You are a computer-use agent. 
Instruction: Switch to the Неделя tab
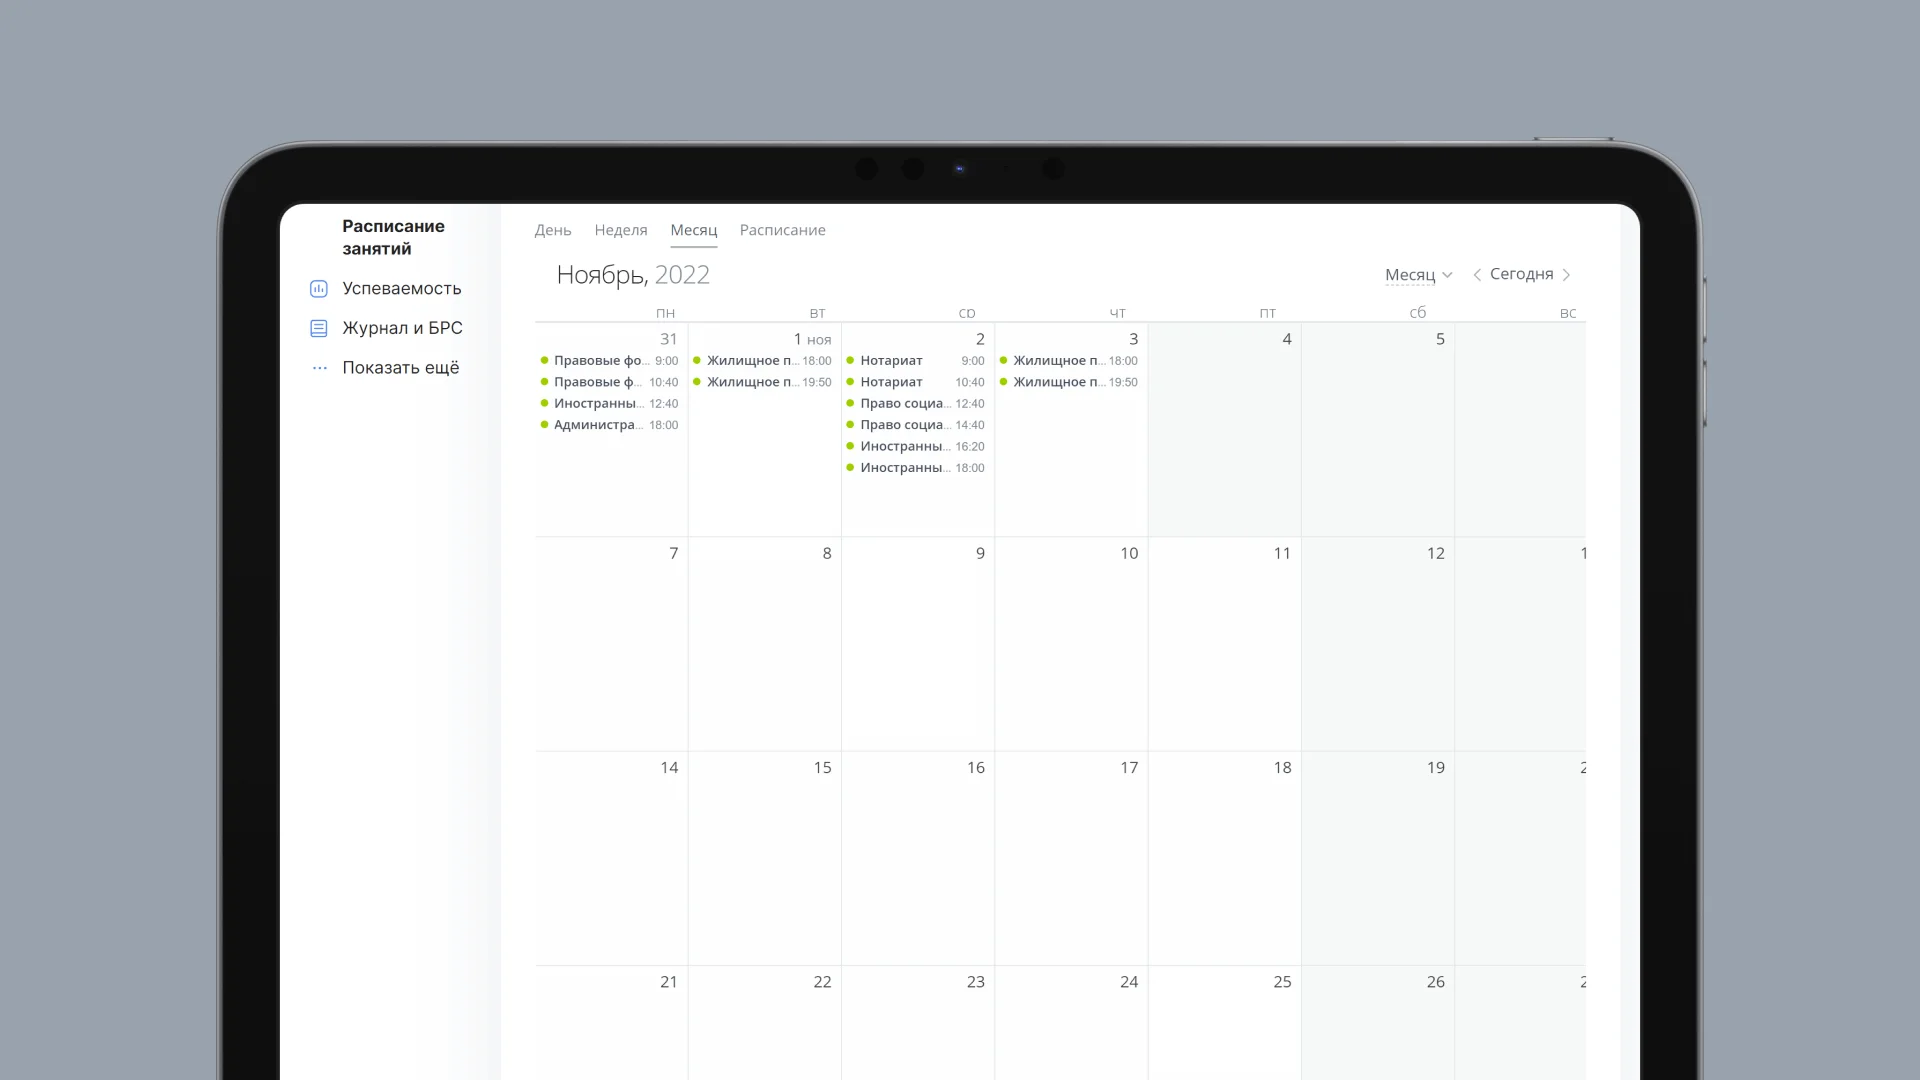pos(620,230)
